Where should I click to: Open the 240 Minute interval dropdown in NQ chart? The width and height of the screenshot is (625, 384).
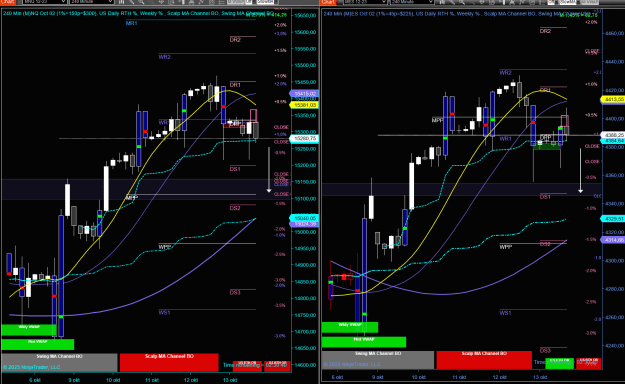[x=92, y=2]
